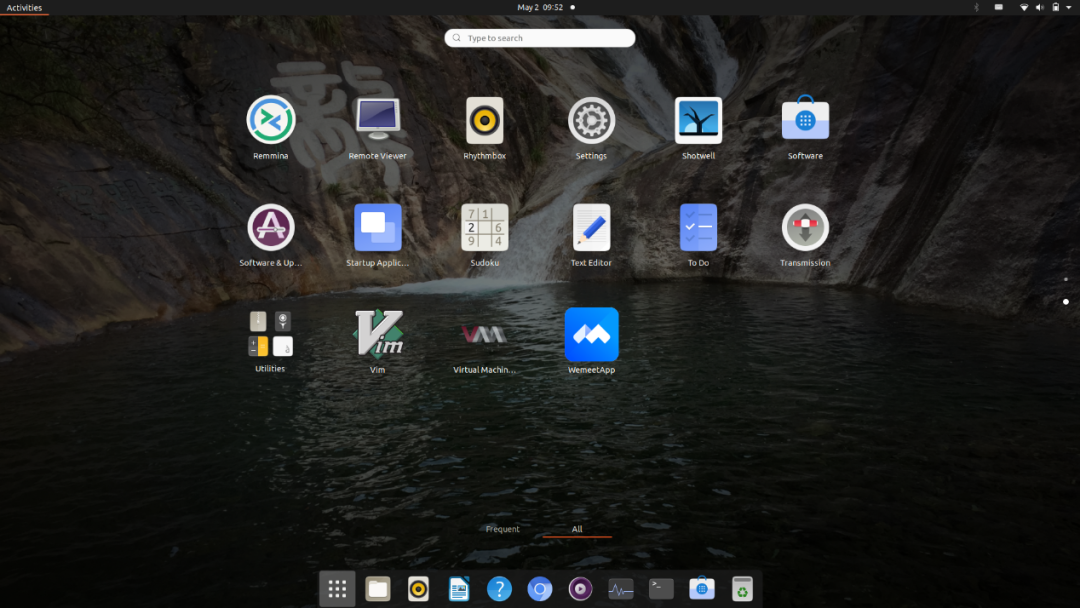This screenshot has height=608, width=1080.
Task: Click the volume icon in top bar
Action: click(x=1039, y=8)
